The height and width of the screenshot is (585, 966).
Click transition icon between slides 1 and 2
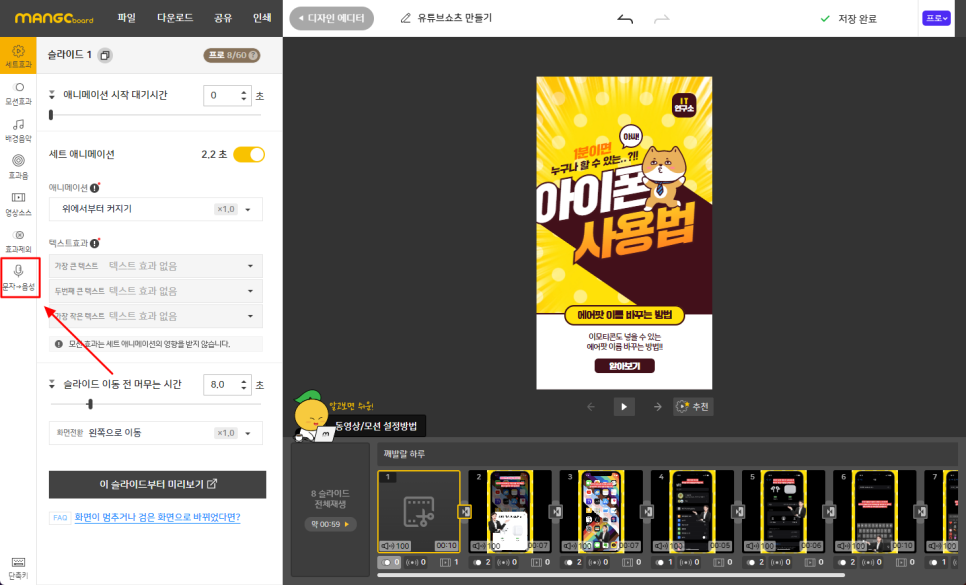465,512
